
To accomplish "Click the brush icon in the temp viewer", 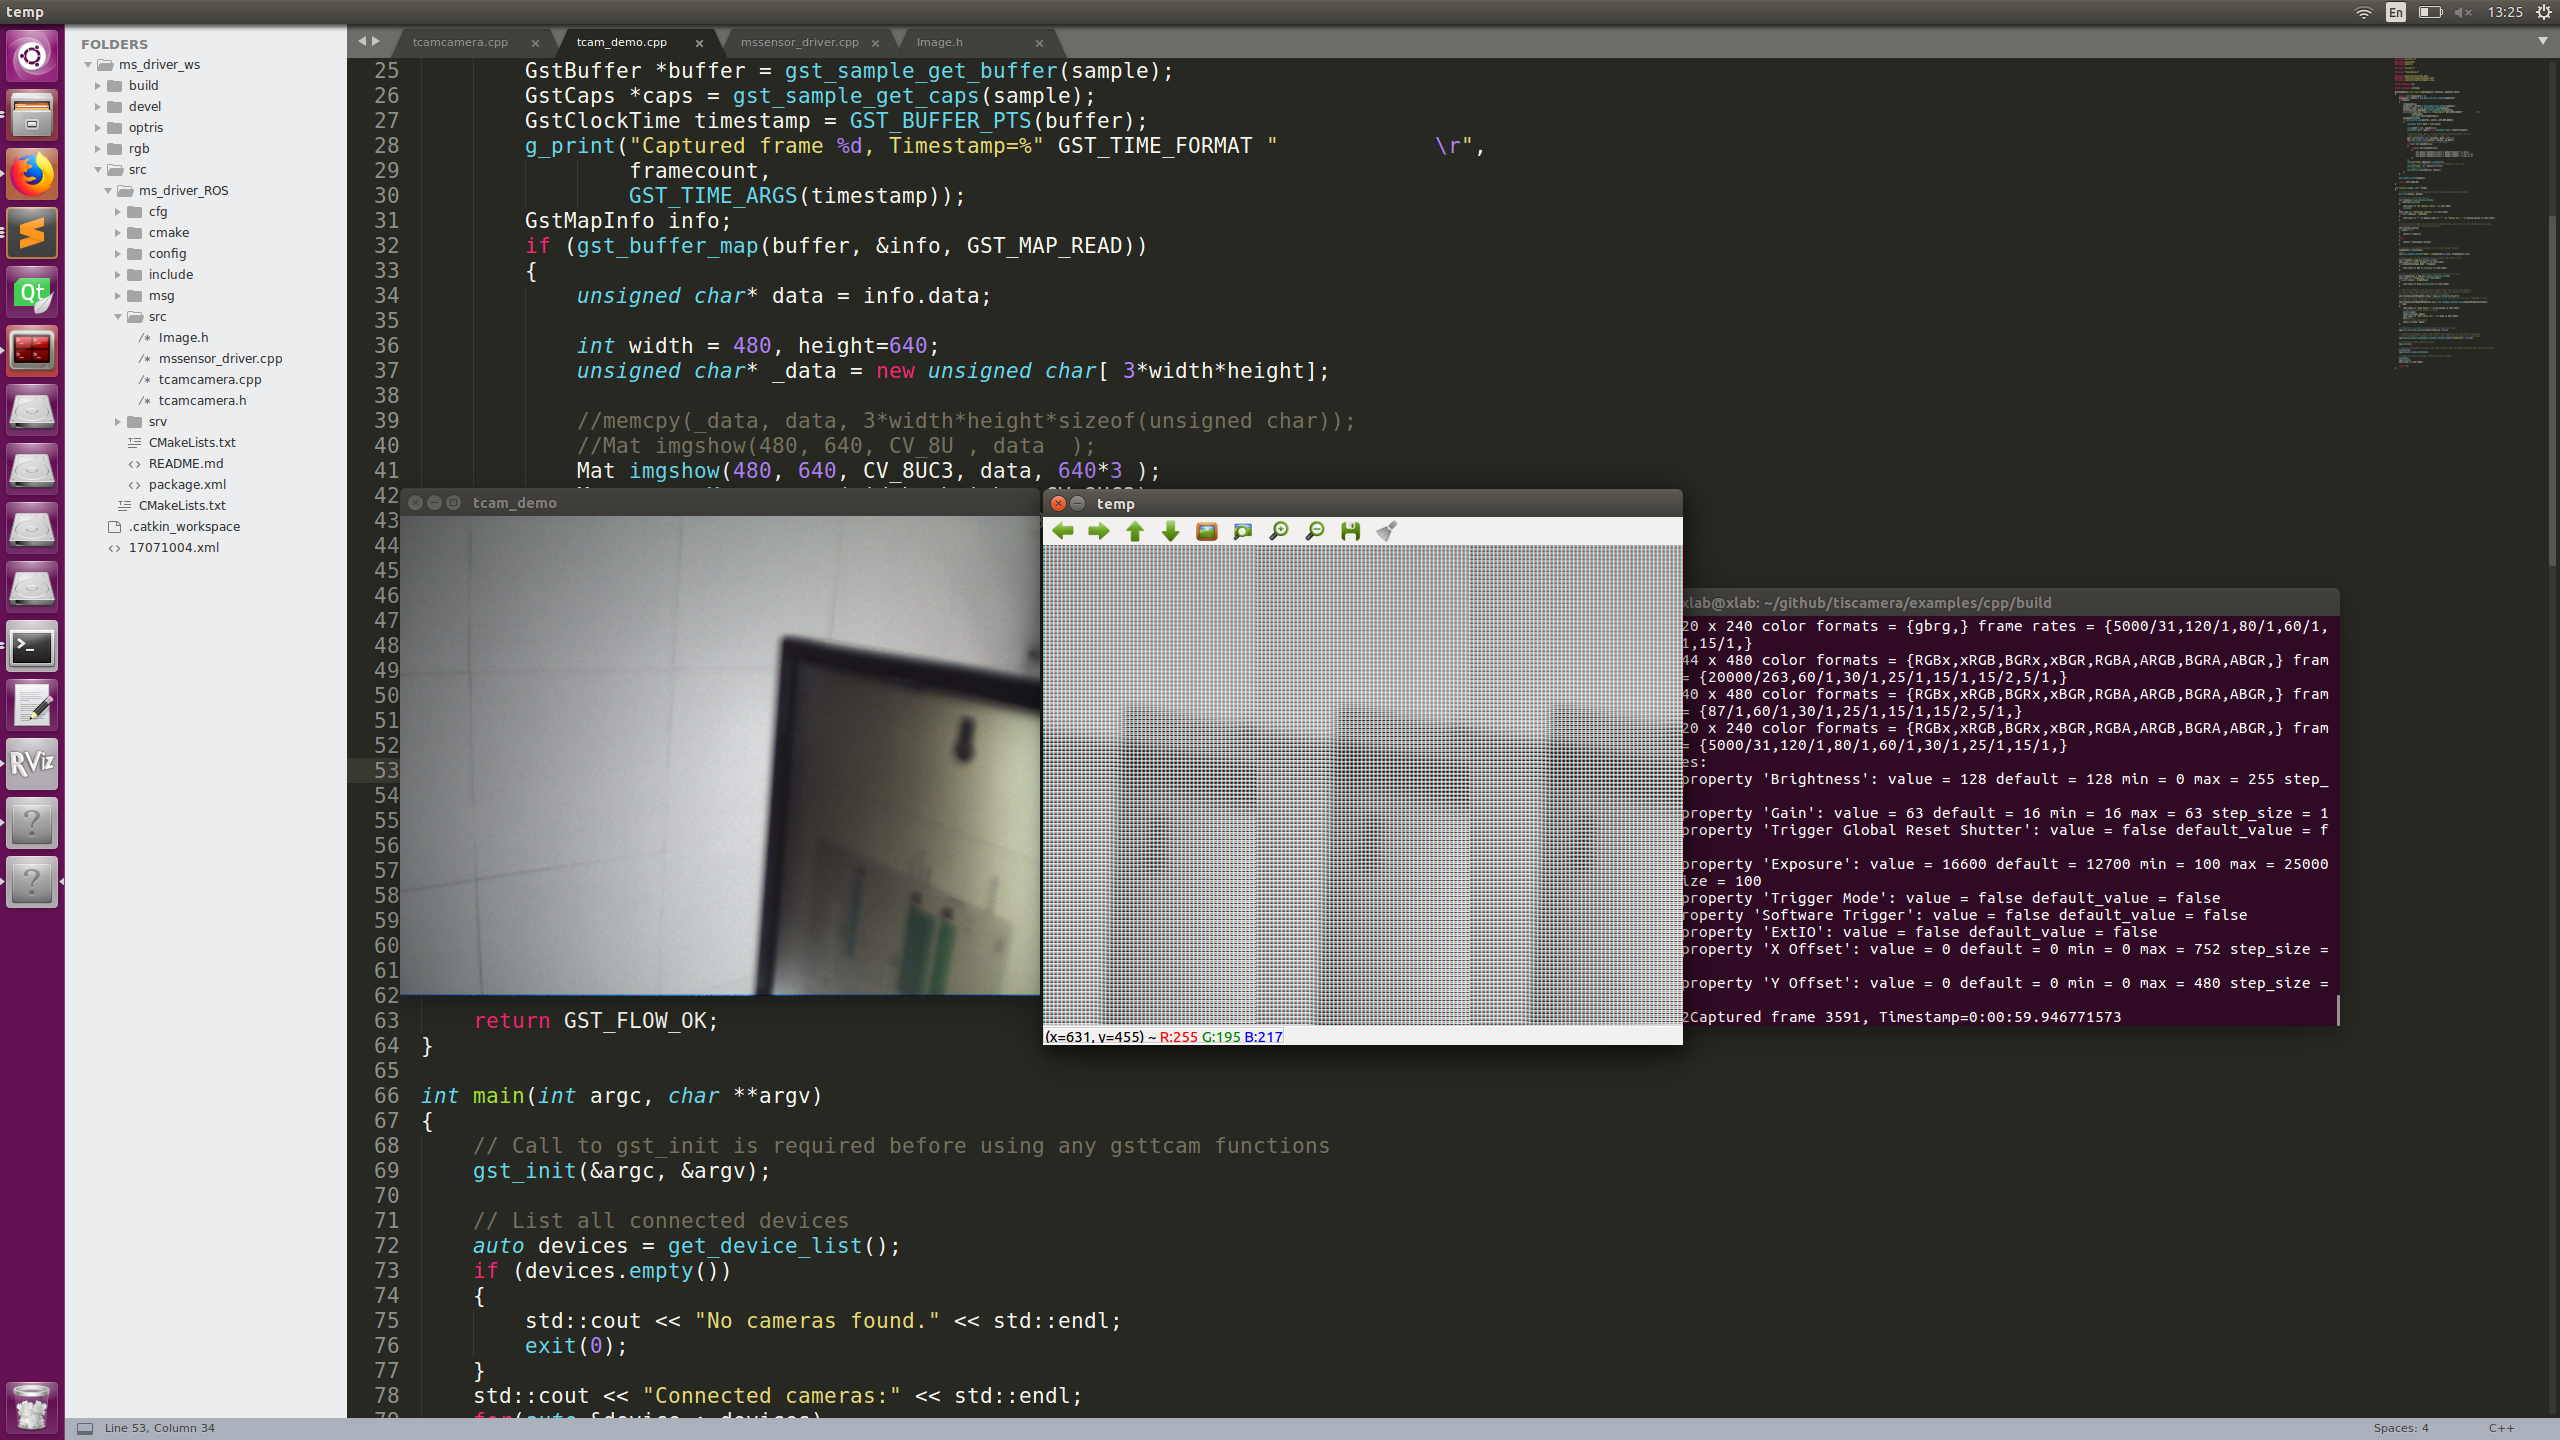I will tap(1388, 531).
